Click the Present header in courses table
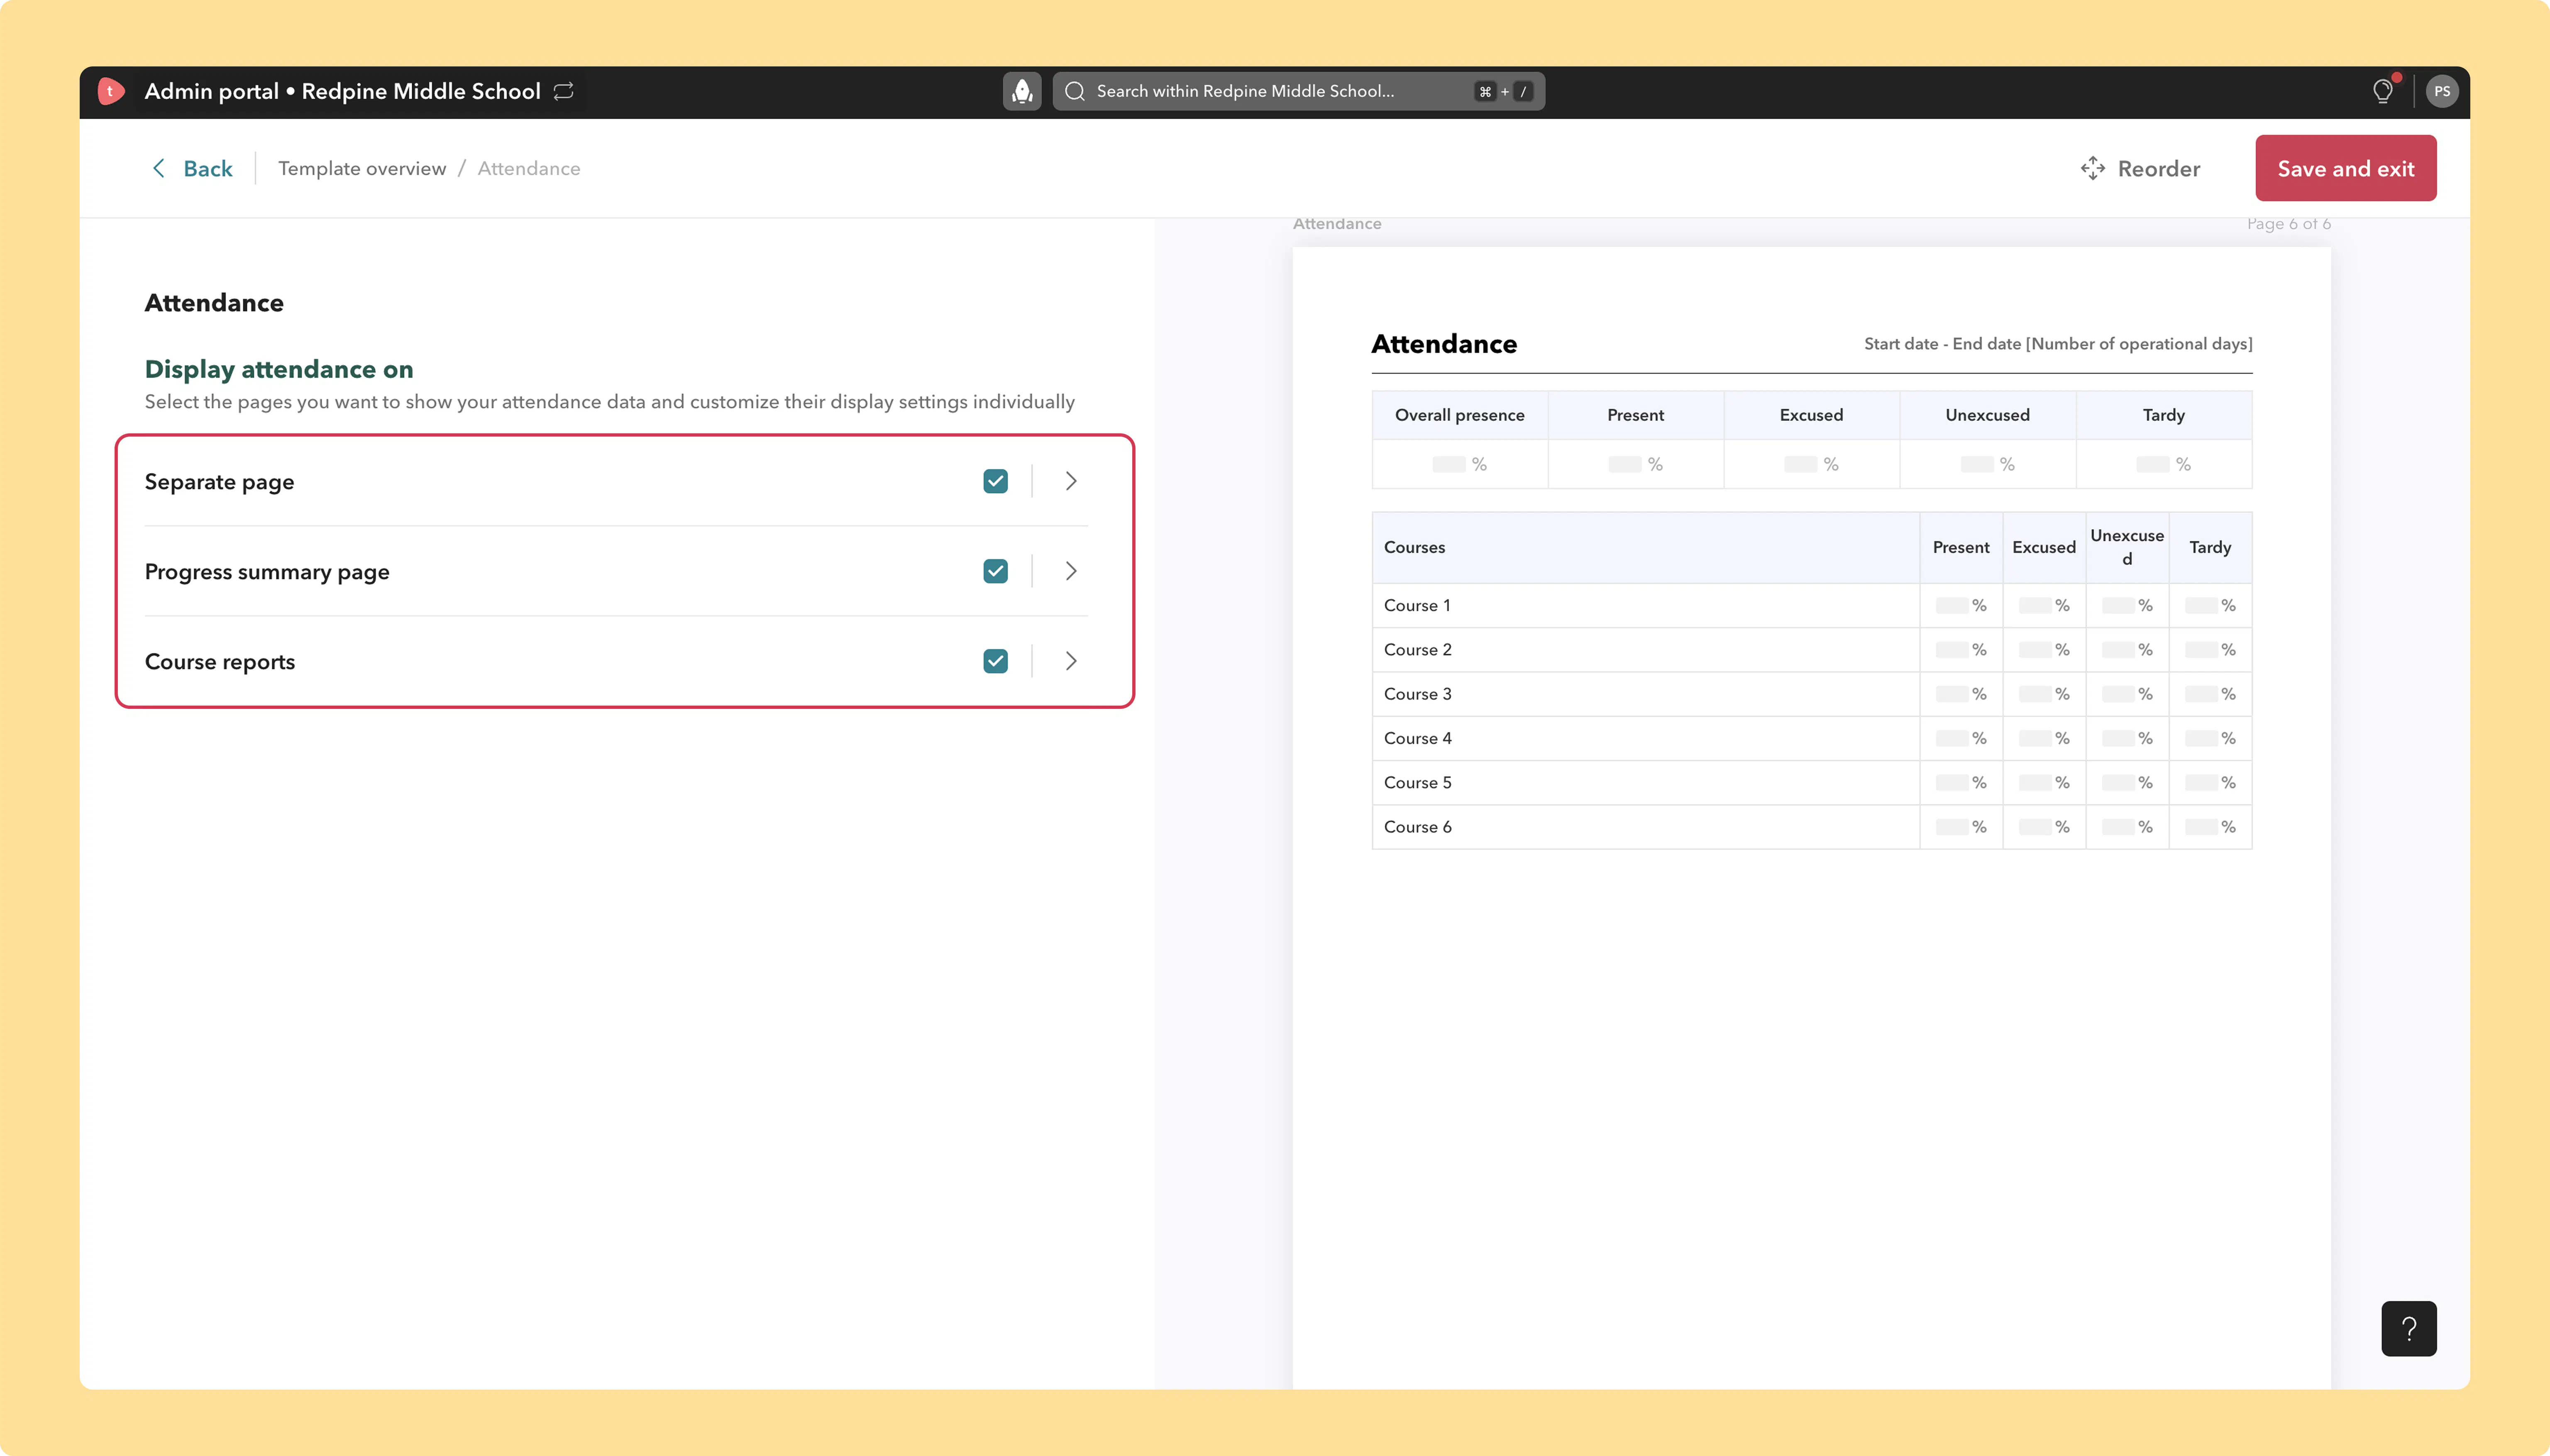 pyautogui.click(x=1961, y=547)
